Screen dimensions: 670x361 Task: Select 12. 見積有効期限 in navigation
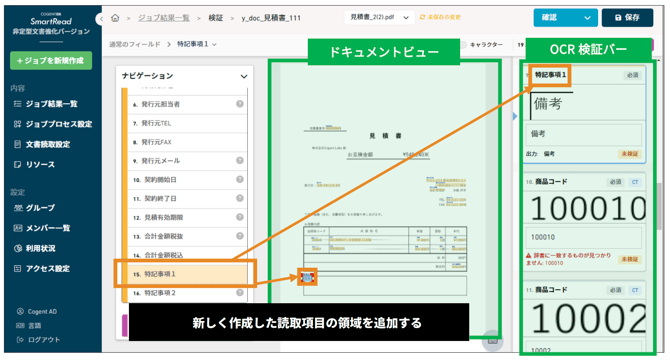(188, 217)
